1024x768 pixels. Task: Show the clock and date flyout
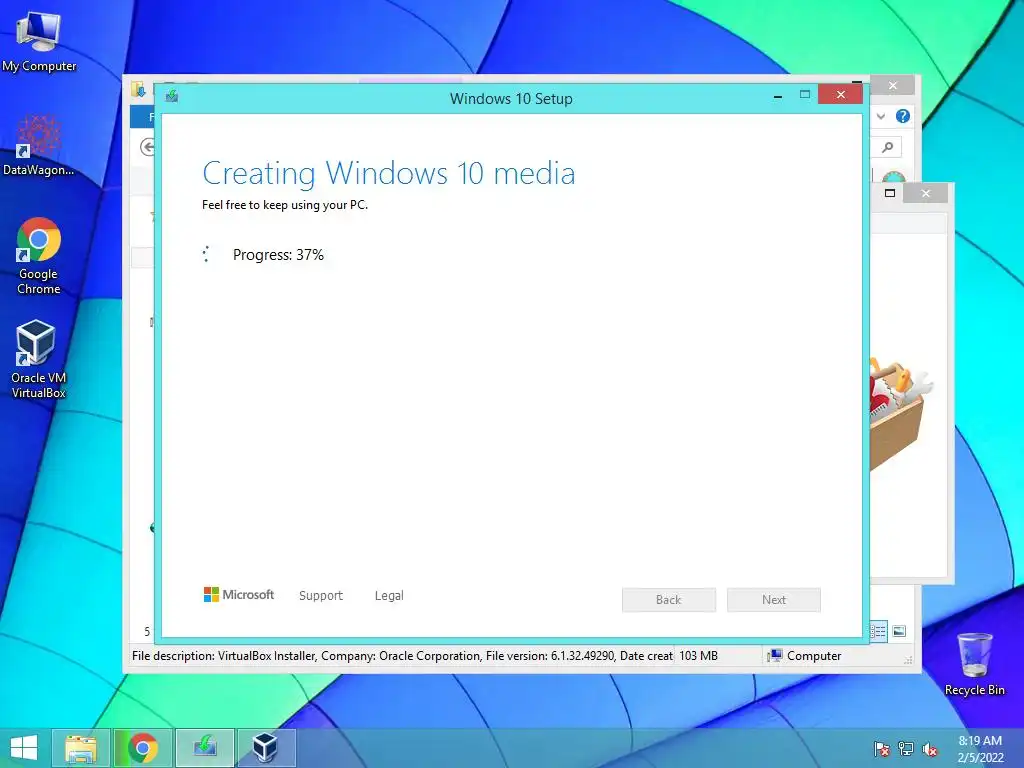[980, 748]
